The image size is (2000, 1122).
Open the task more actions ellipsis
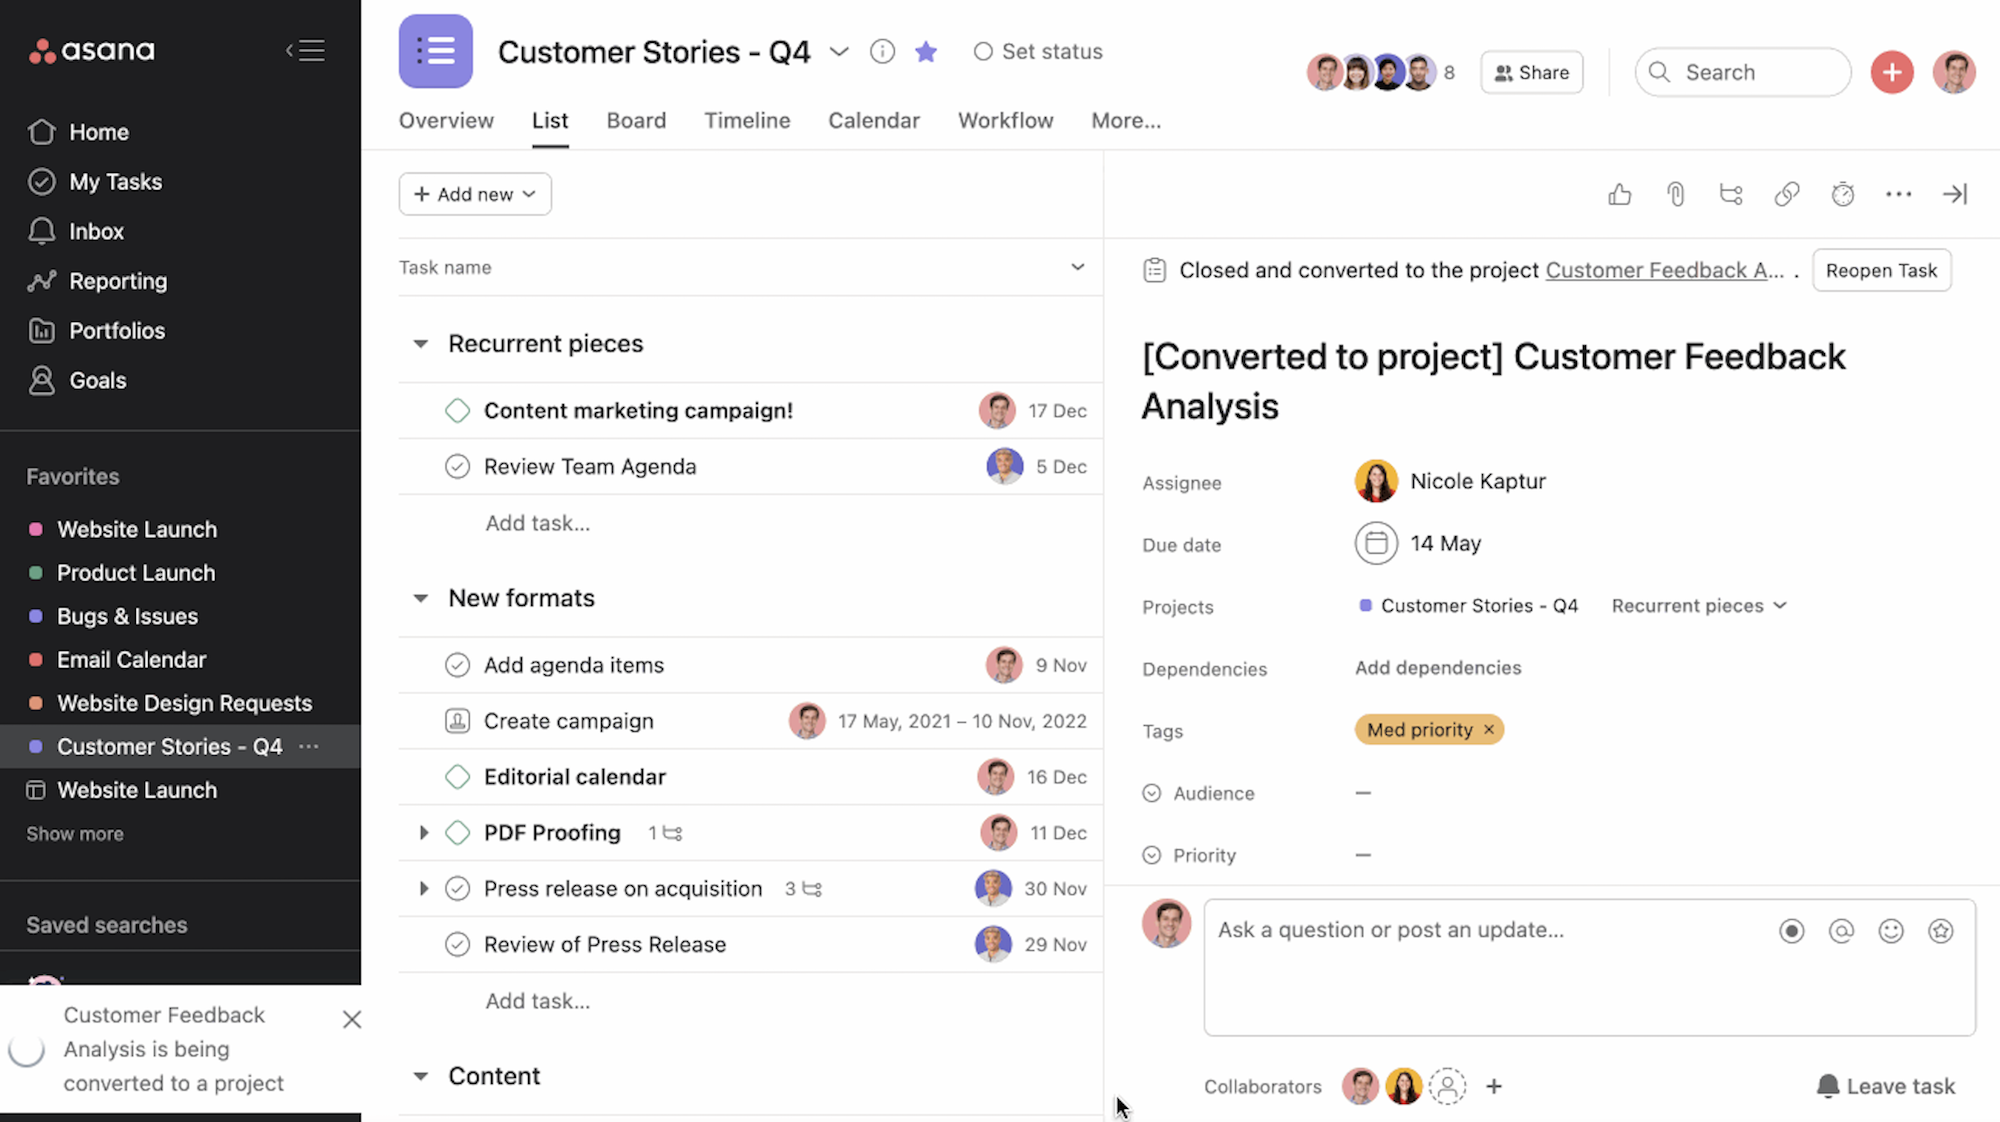coord(1898,194)
